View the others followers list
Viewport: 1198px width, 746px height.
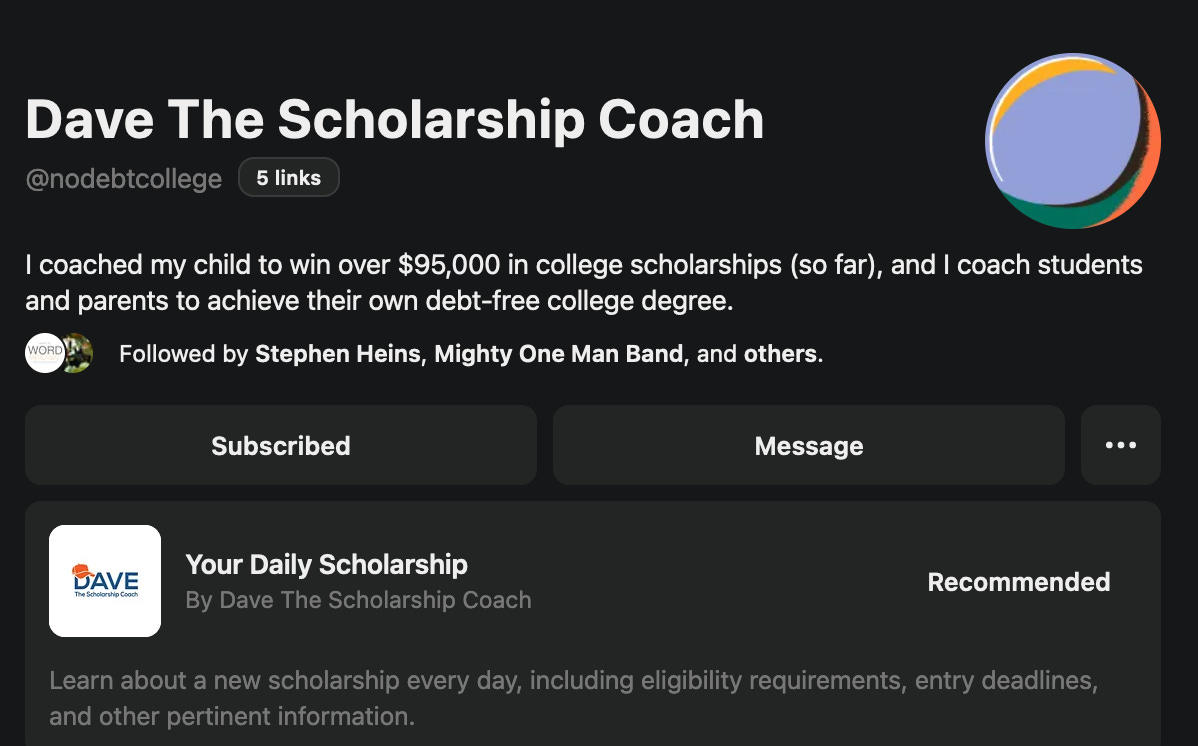tap(780, 354)
